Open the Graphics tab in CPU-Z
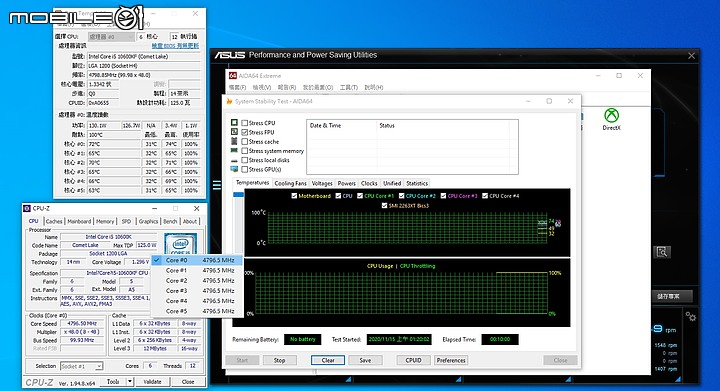The image size is (720, 391). [x=148, y=221]
